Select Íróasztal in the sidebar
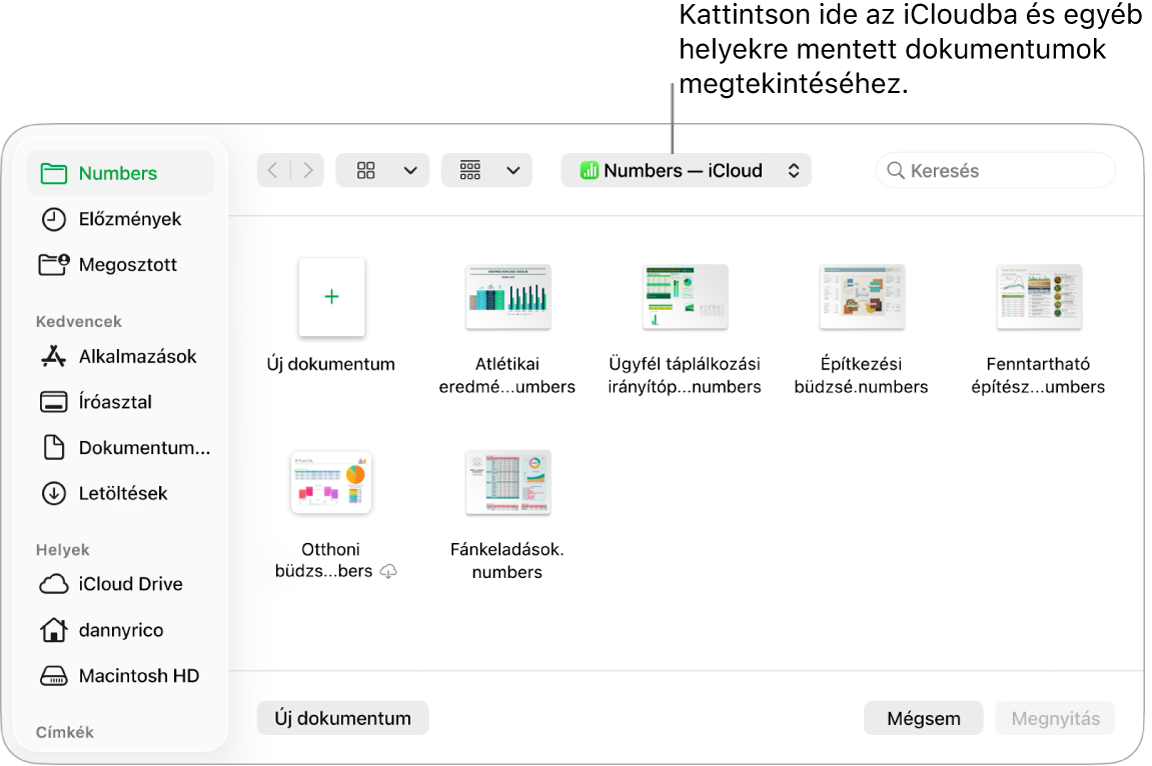1152x766 pixels. click(x=120, y=402)
